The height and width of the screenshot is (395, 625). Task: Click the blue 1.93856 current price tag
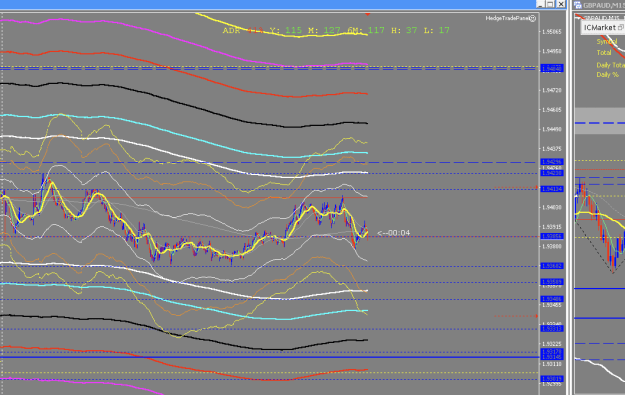(x=552, y=236)
